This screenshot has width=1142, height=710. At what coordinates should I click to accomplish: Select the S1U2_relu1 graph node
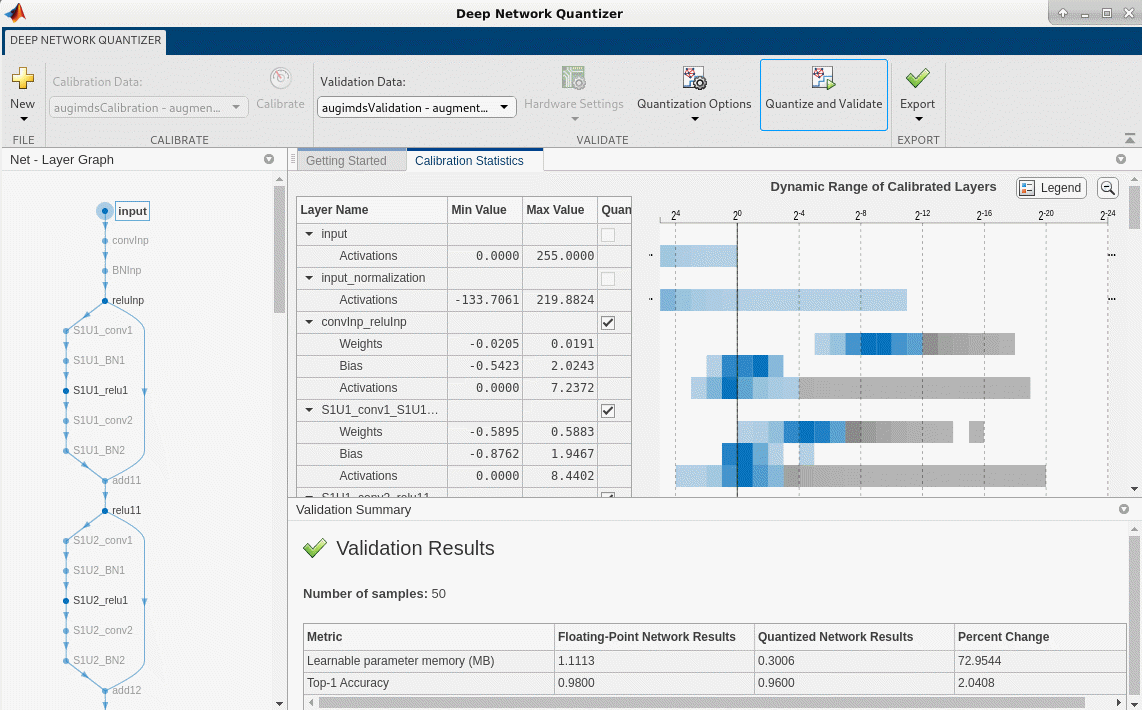pos(66,601)
